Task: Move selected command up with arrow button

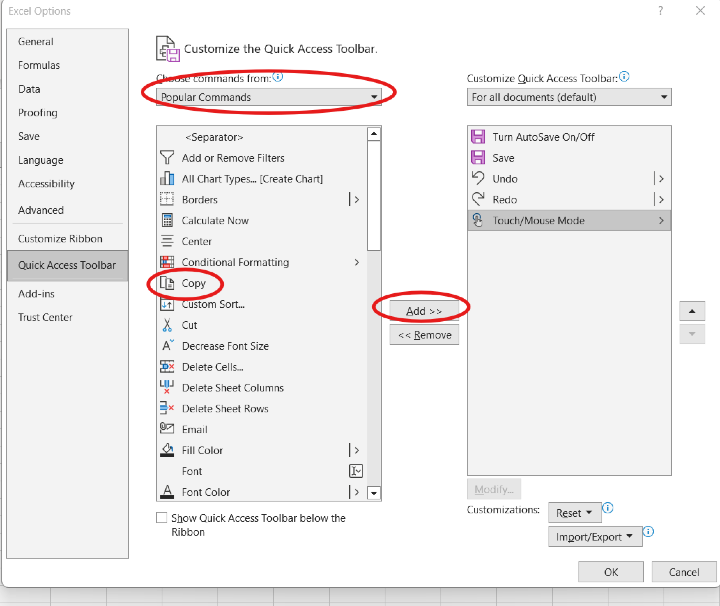Action: click(x=692, y=311)
